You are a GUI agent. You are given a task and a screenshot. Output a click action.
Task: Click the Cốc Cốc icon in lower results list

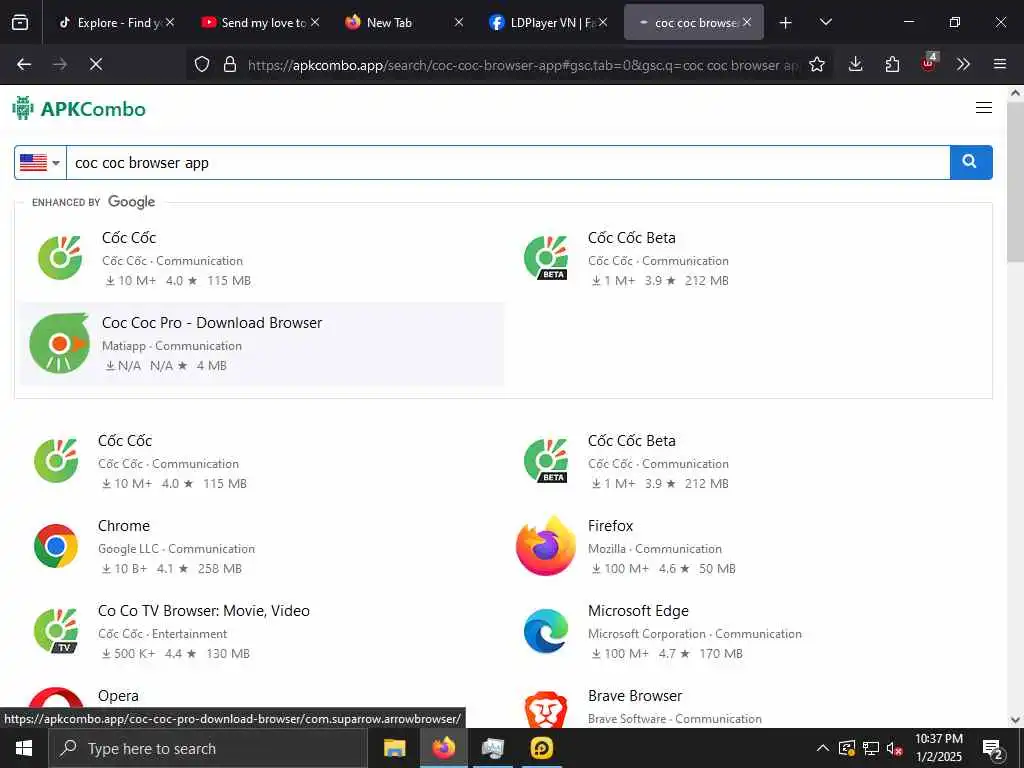[56, 460]
